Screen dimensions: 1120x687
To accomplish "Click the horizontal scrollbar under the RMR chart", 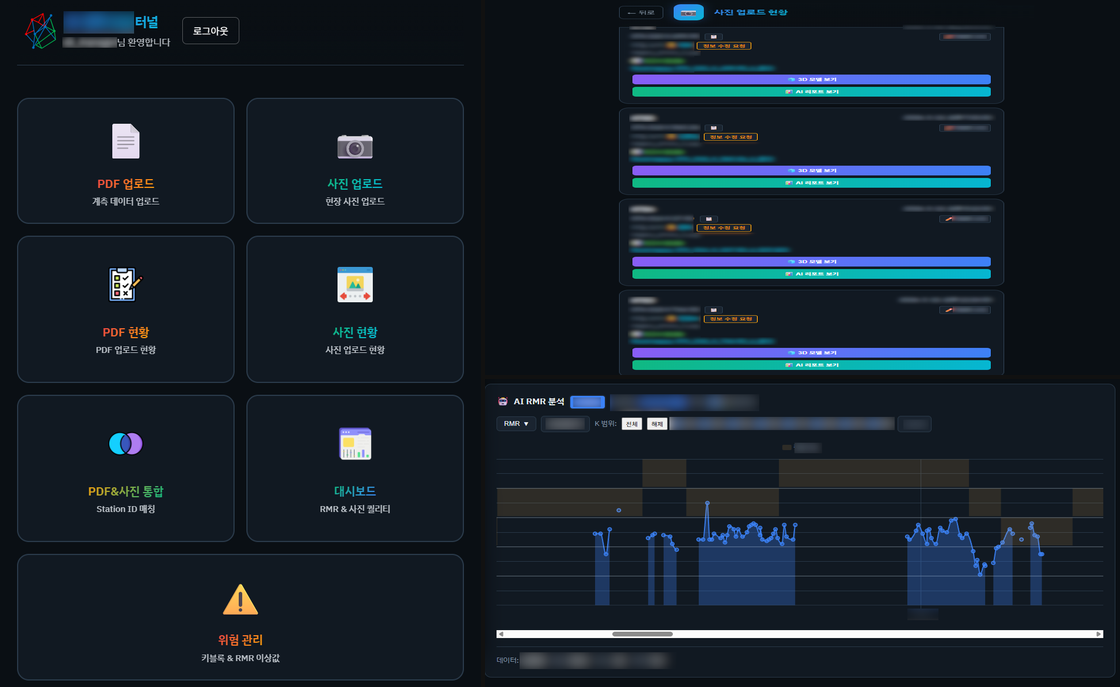I will tap(640, 634).
